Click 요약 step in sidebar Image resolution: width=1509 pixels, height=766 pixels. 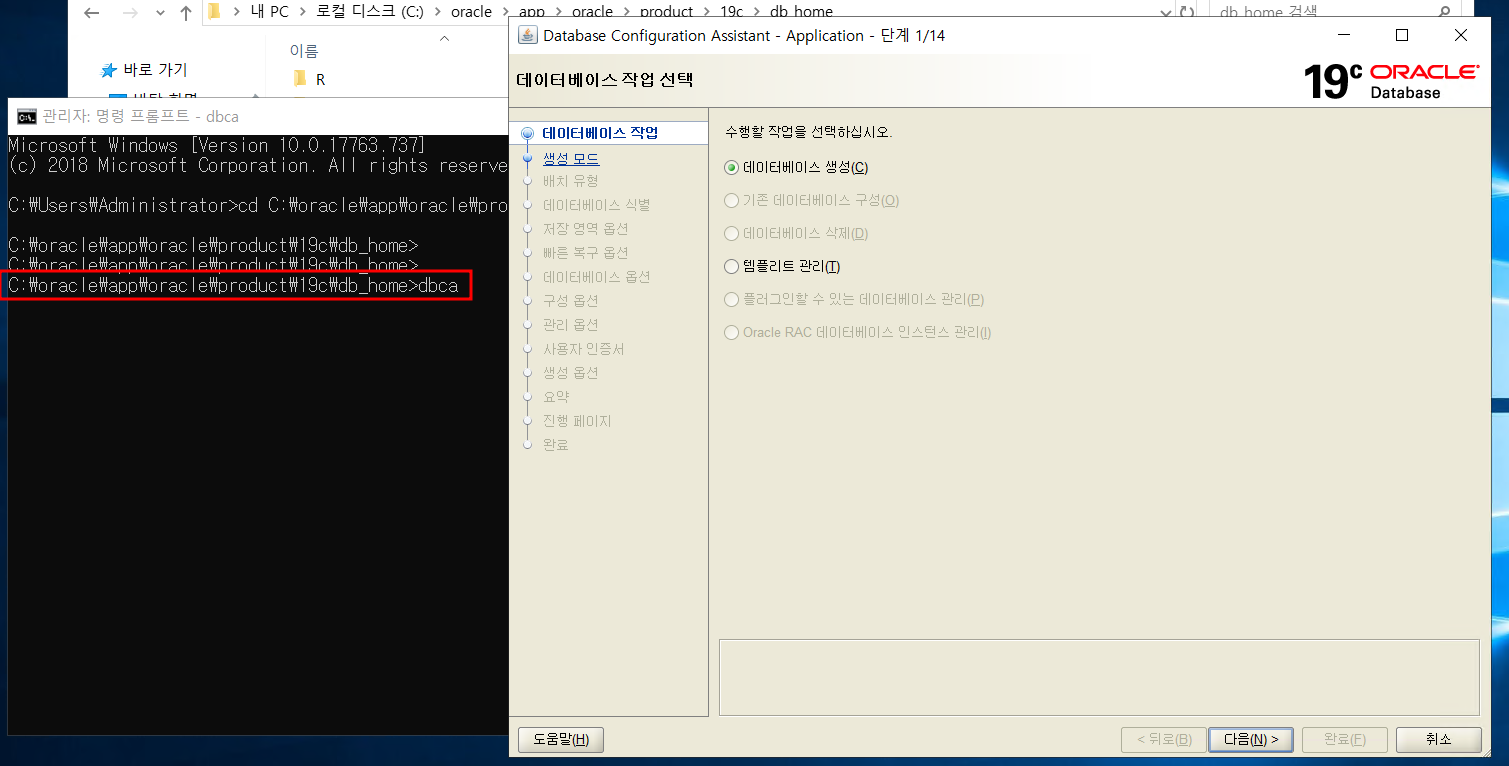tap(556, 397)
